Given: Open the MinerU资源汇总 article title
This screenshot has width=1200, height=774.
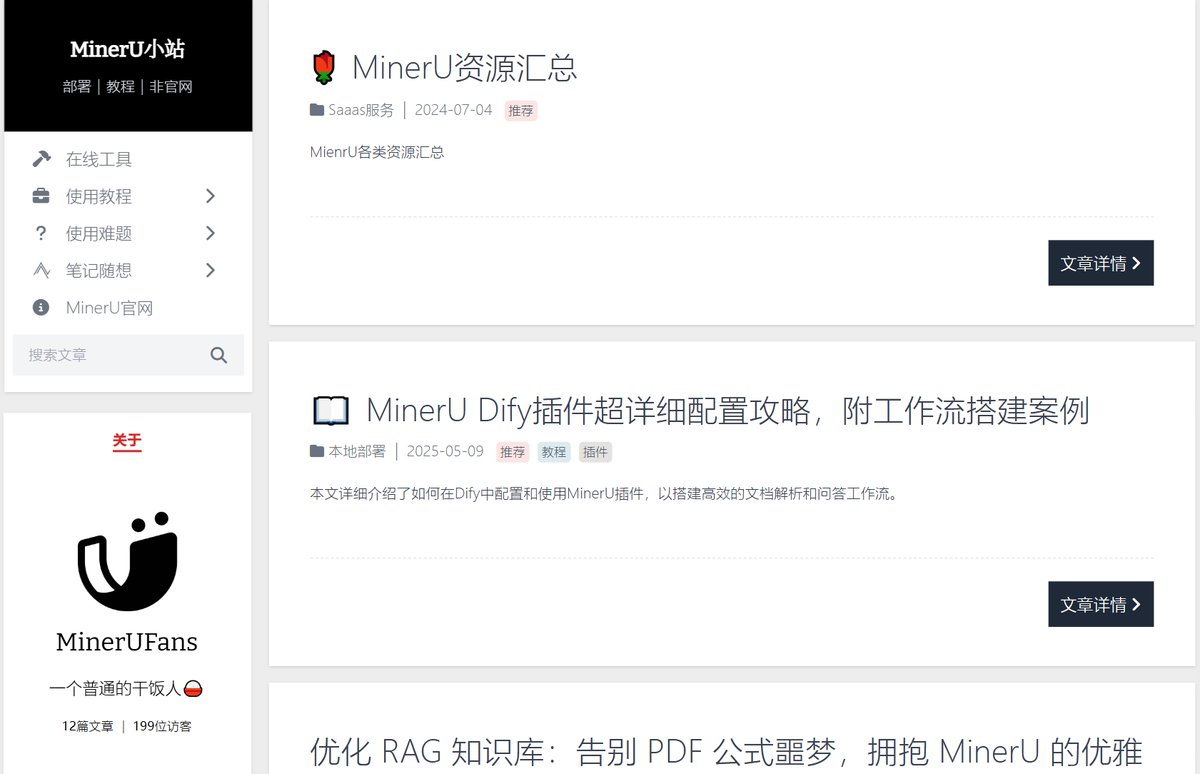Looking at the screenshot, I should pyautogui.click(x=465, y=68).
